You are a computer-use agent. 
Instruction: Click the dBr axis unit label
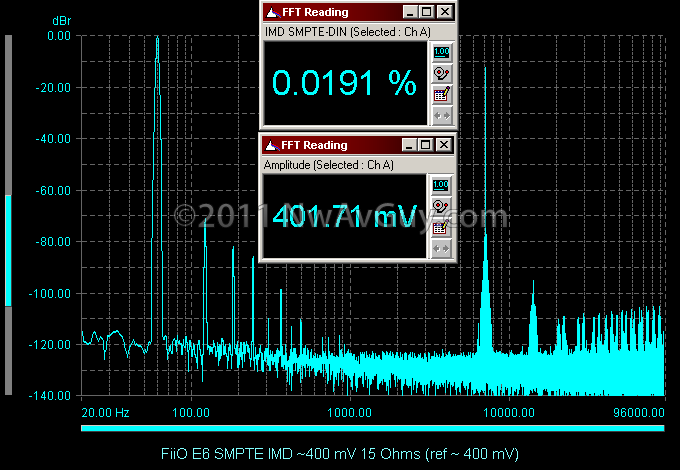point(61,21)
